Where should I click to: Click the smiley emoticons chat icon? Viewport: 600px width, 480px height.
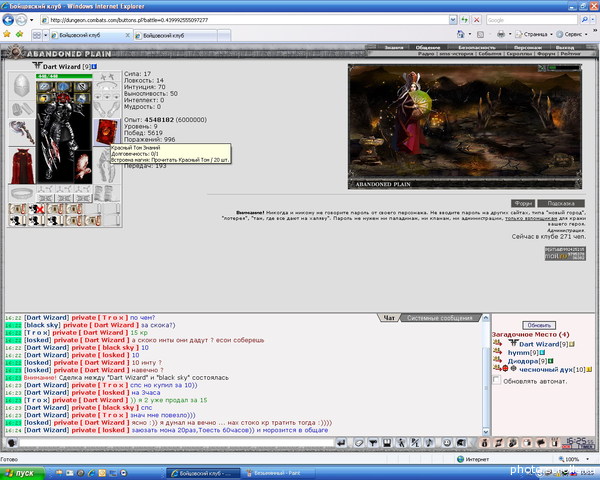[x=447, y=443]
